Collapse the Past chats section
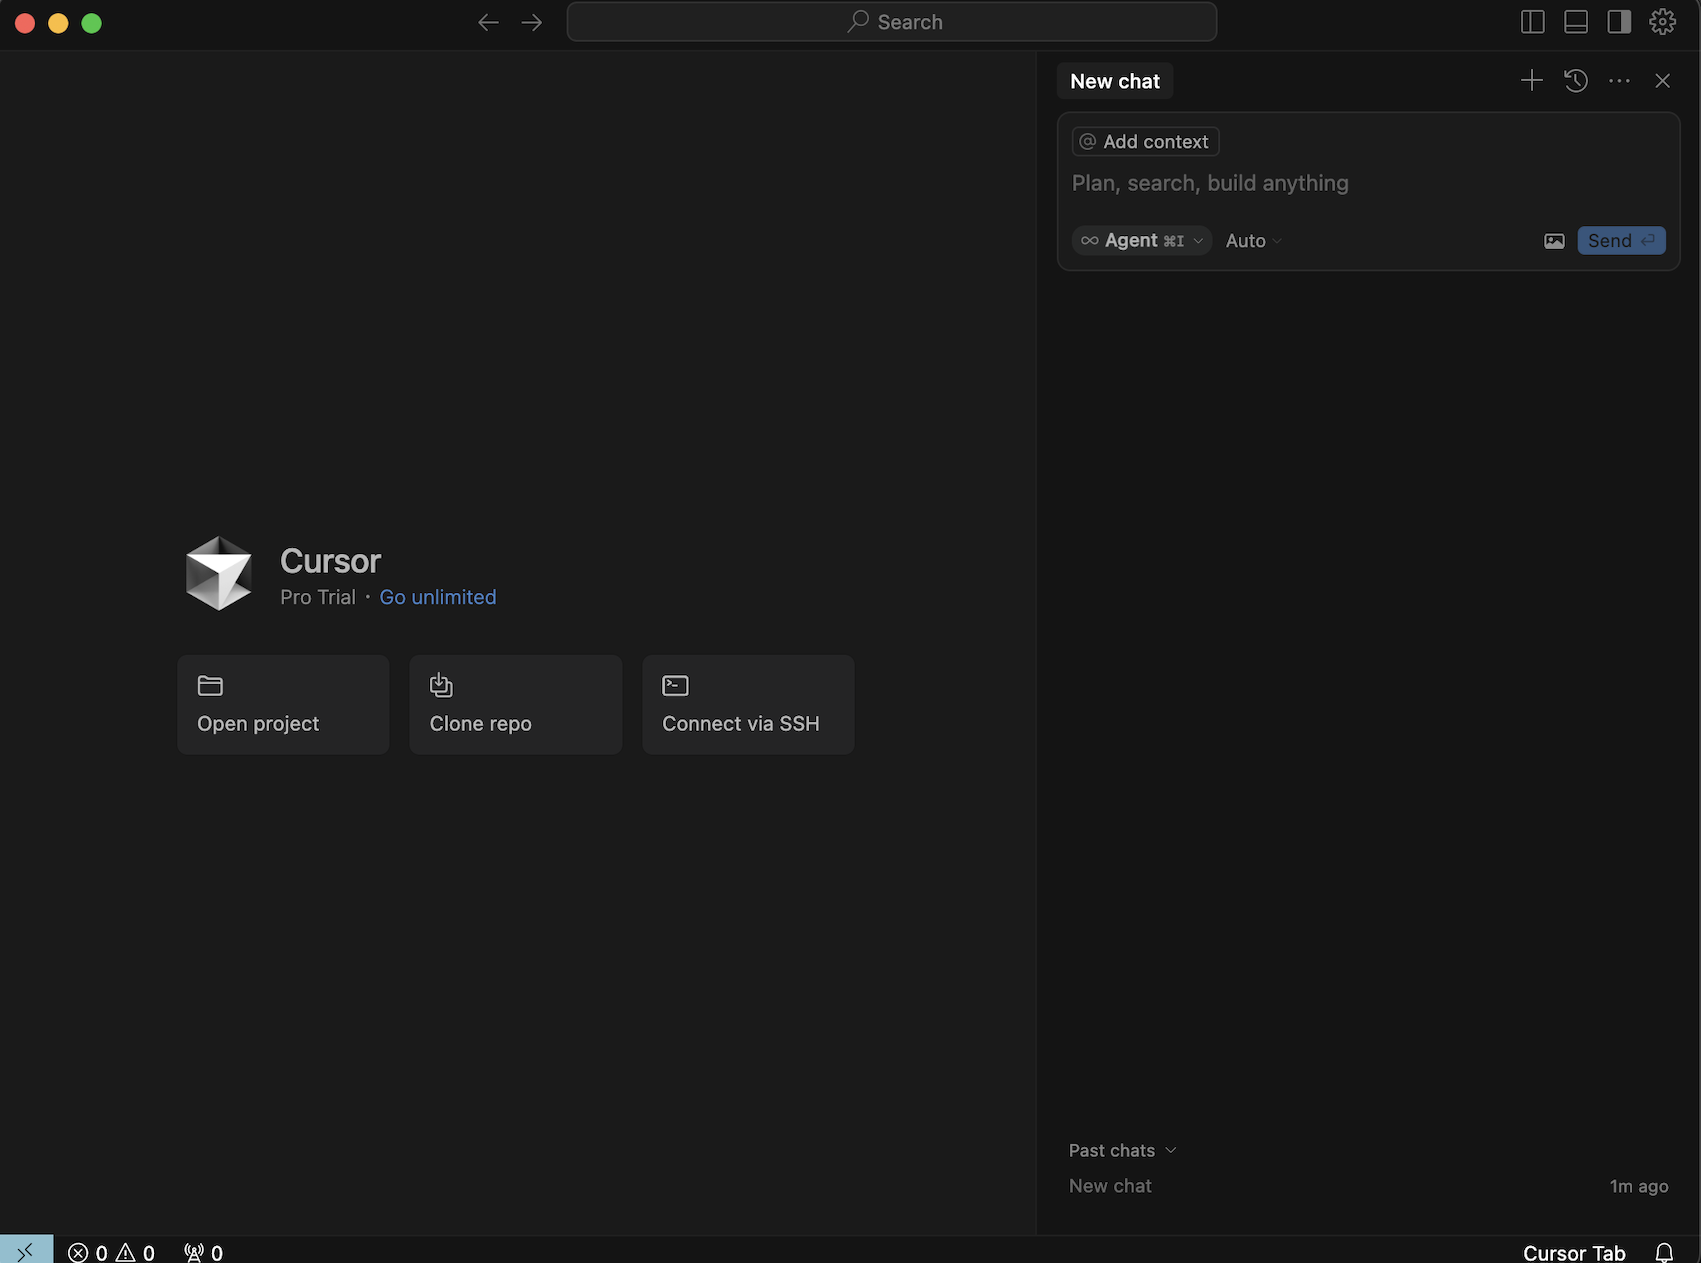Viewport: 1701px width, 1263px height. click(1122, 1151)
